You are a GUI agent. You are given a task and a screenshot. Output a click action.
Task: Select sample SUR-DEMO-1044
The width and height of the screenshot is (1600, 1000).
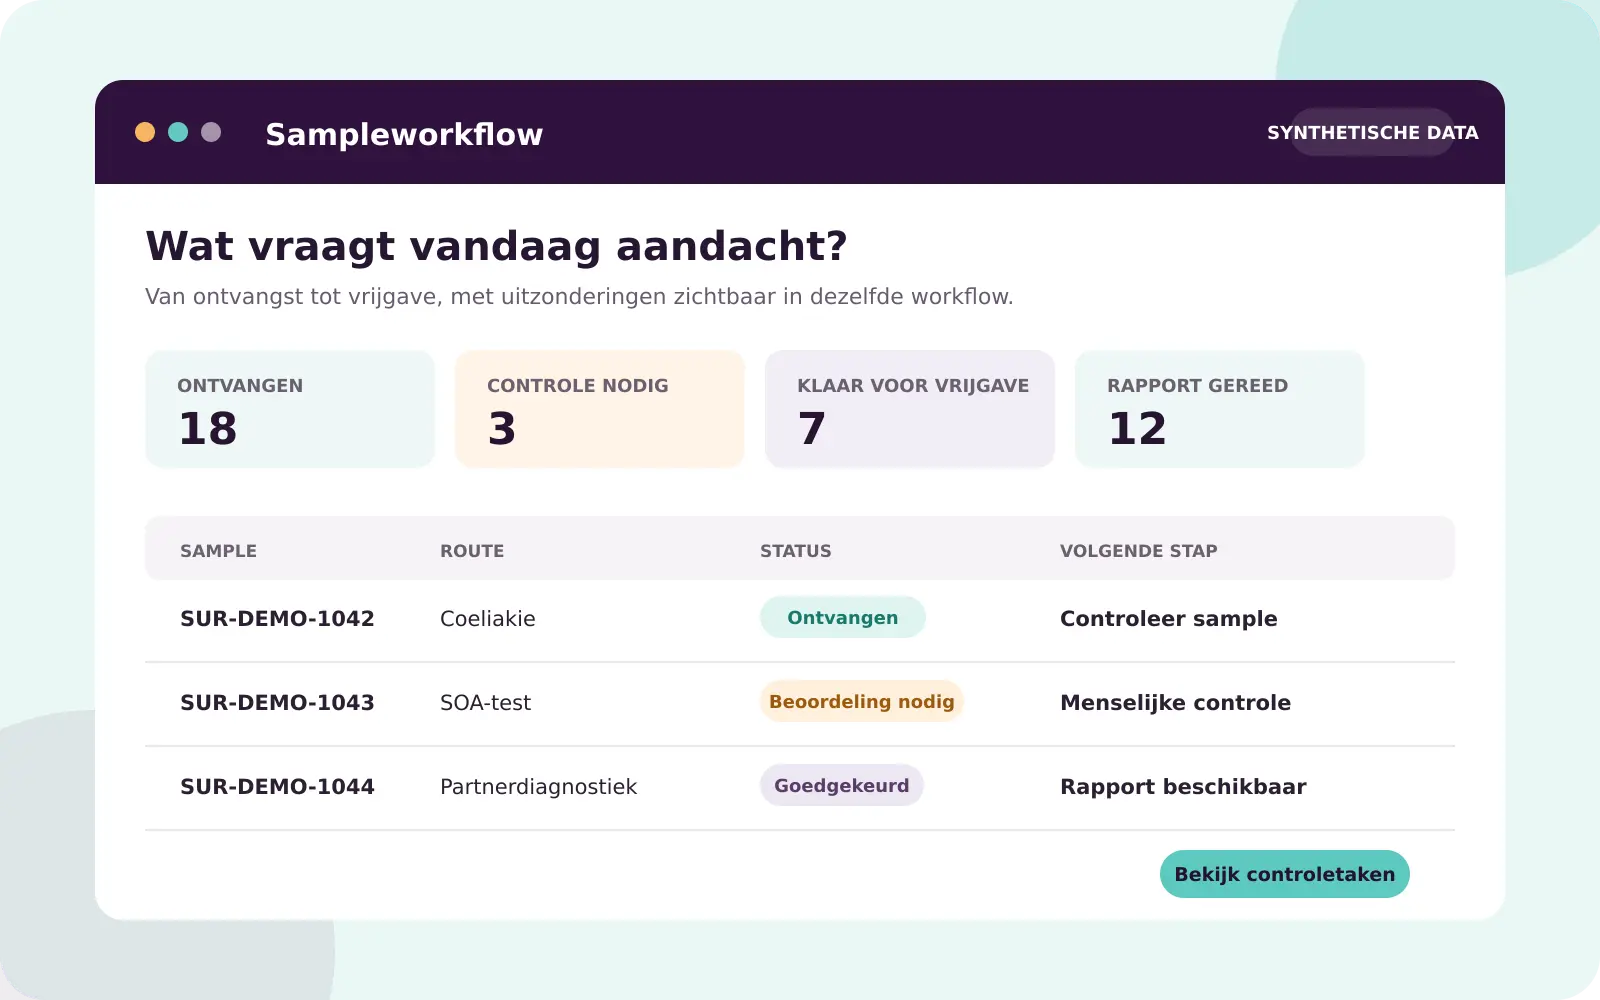point(277,786)
